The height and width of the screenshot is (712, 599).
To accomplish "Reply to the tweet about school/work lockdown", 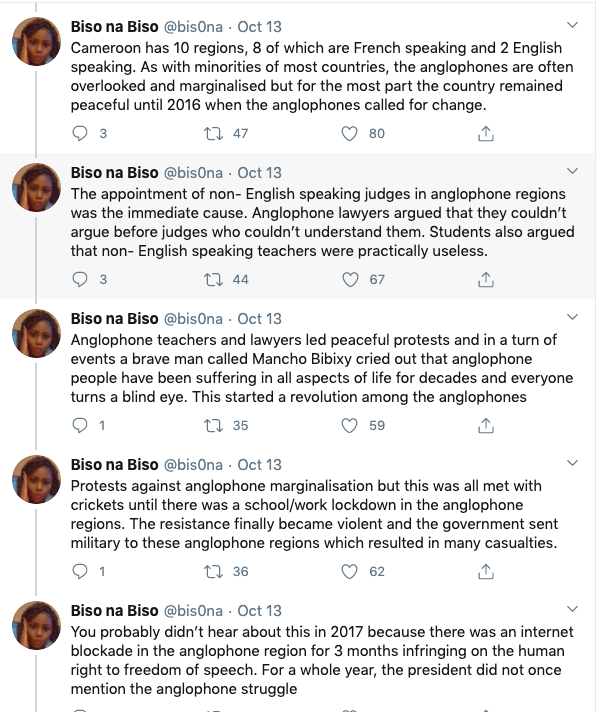I will [80, 571].
